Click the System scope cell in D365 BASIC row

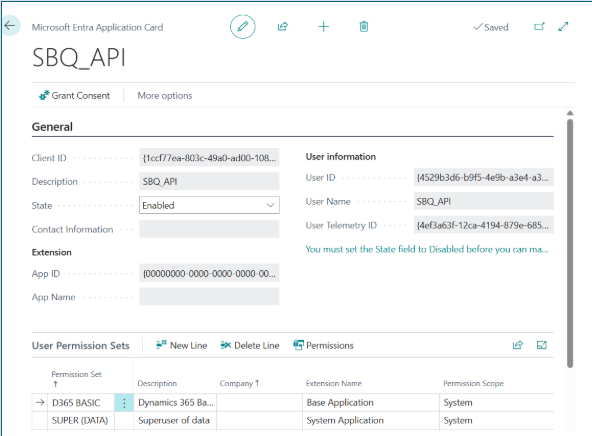[497, 403]
